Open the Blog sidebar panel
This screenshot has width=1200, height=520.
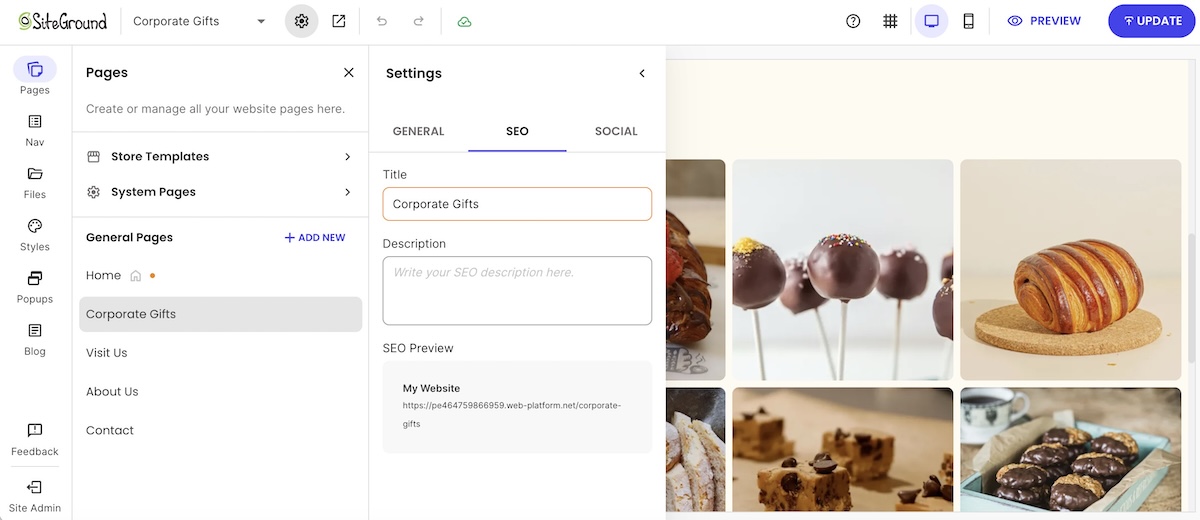point(35,338)
